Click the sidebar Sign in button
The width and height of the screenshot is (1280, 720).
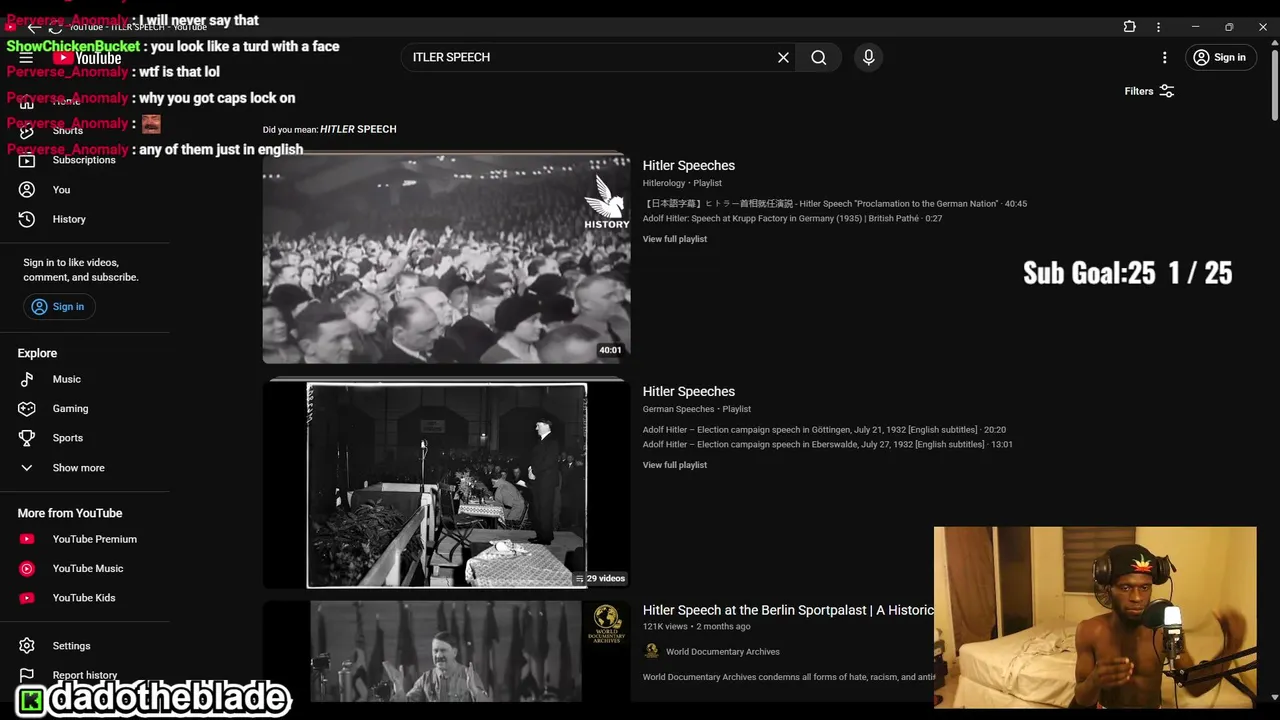tap(59, 306)
